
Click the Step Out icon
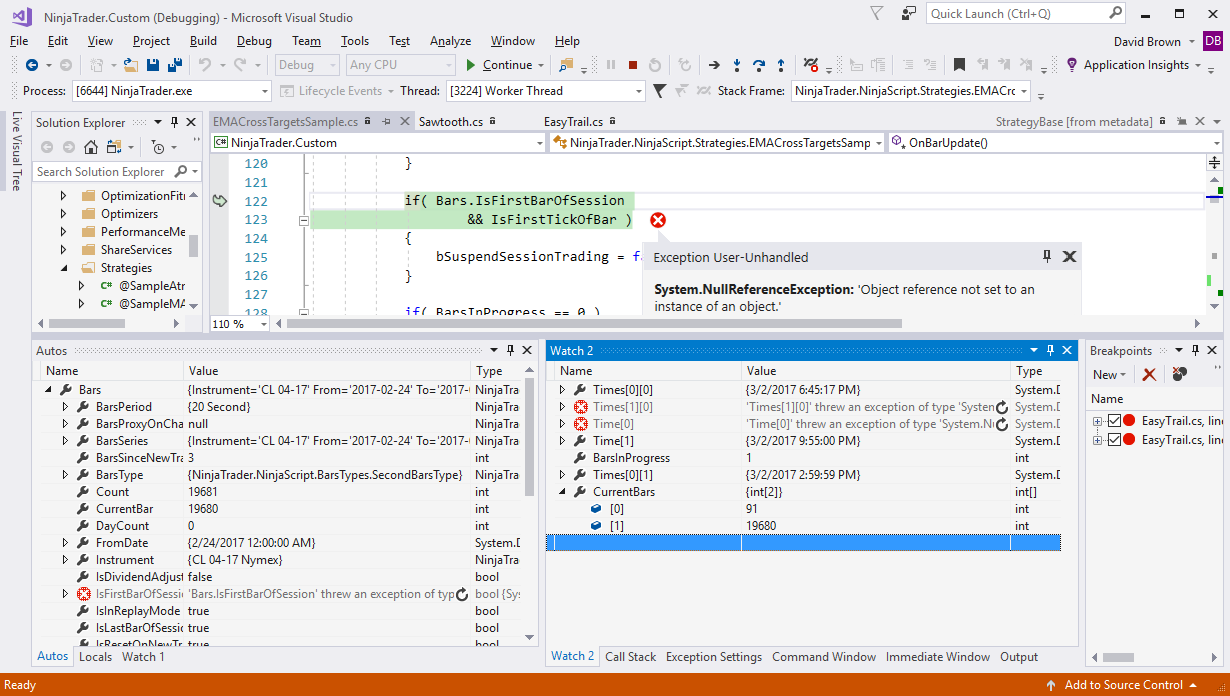coord(781,65)
